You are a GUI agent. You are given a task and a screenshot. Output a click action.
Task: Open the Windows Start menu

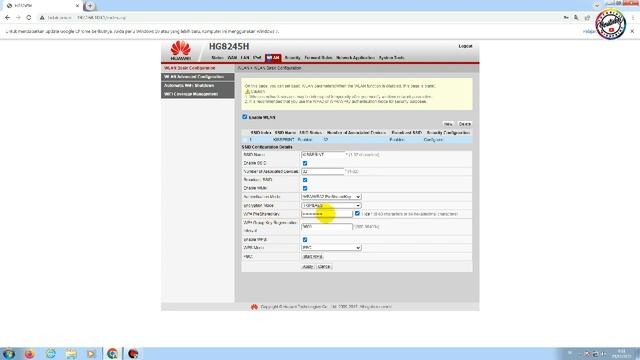[9, 353]
